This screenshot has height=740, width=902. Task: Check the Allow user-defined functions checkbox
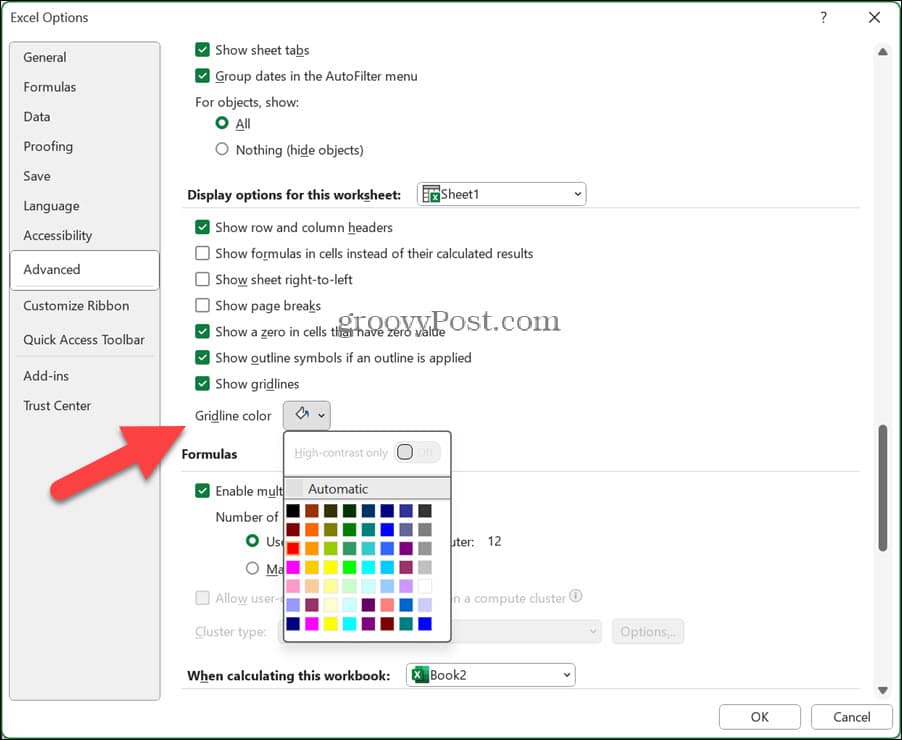point(202,598)
